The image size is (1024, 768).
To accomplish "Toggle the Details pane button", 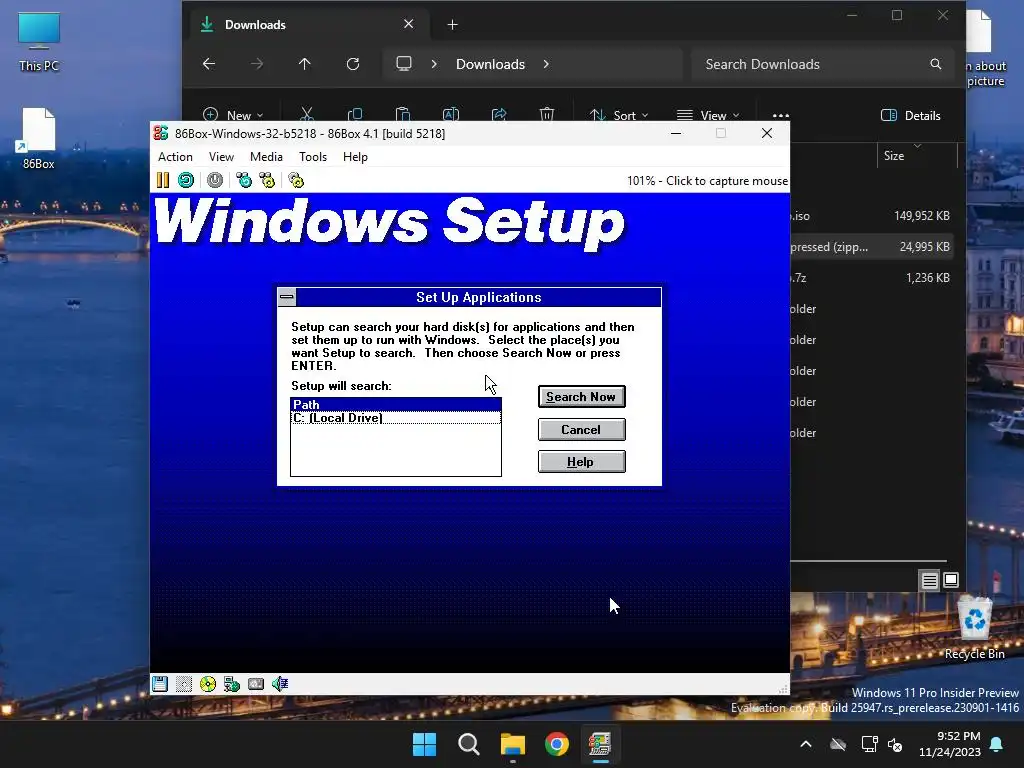I will pyautogui.click(x=911, y=116).
